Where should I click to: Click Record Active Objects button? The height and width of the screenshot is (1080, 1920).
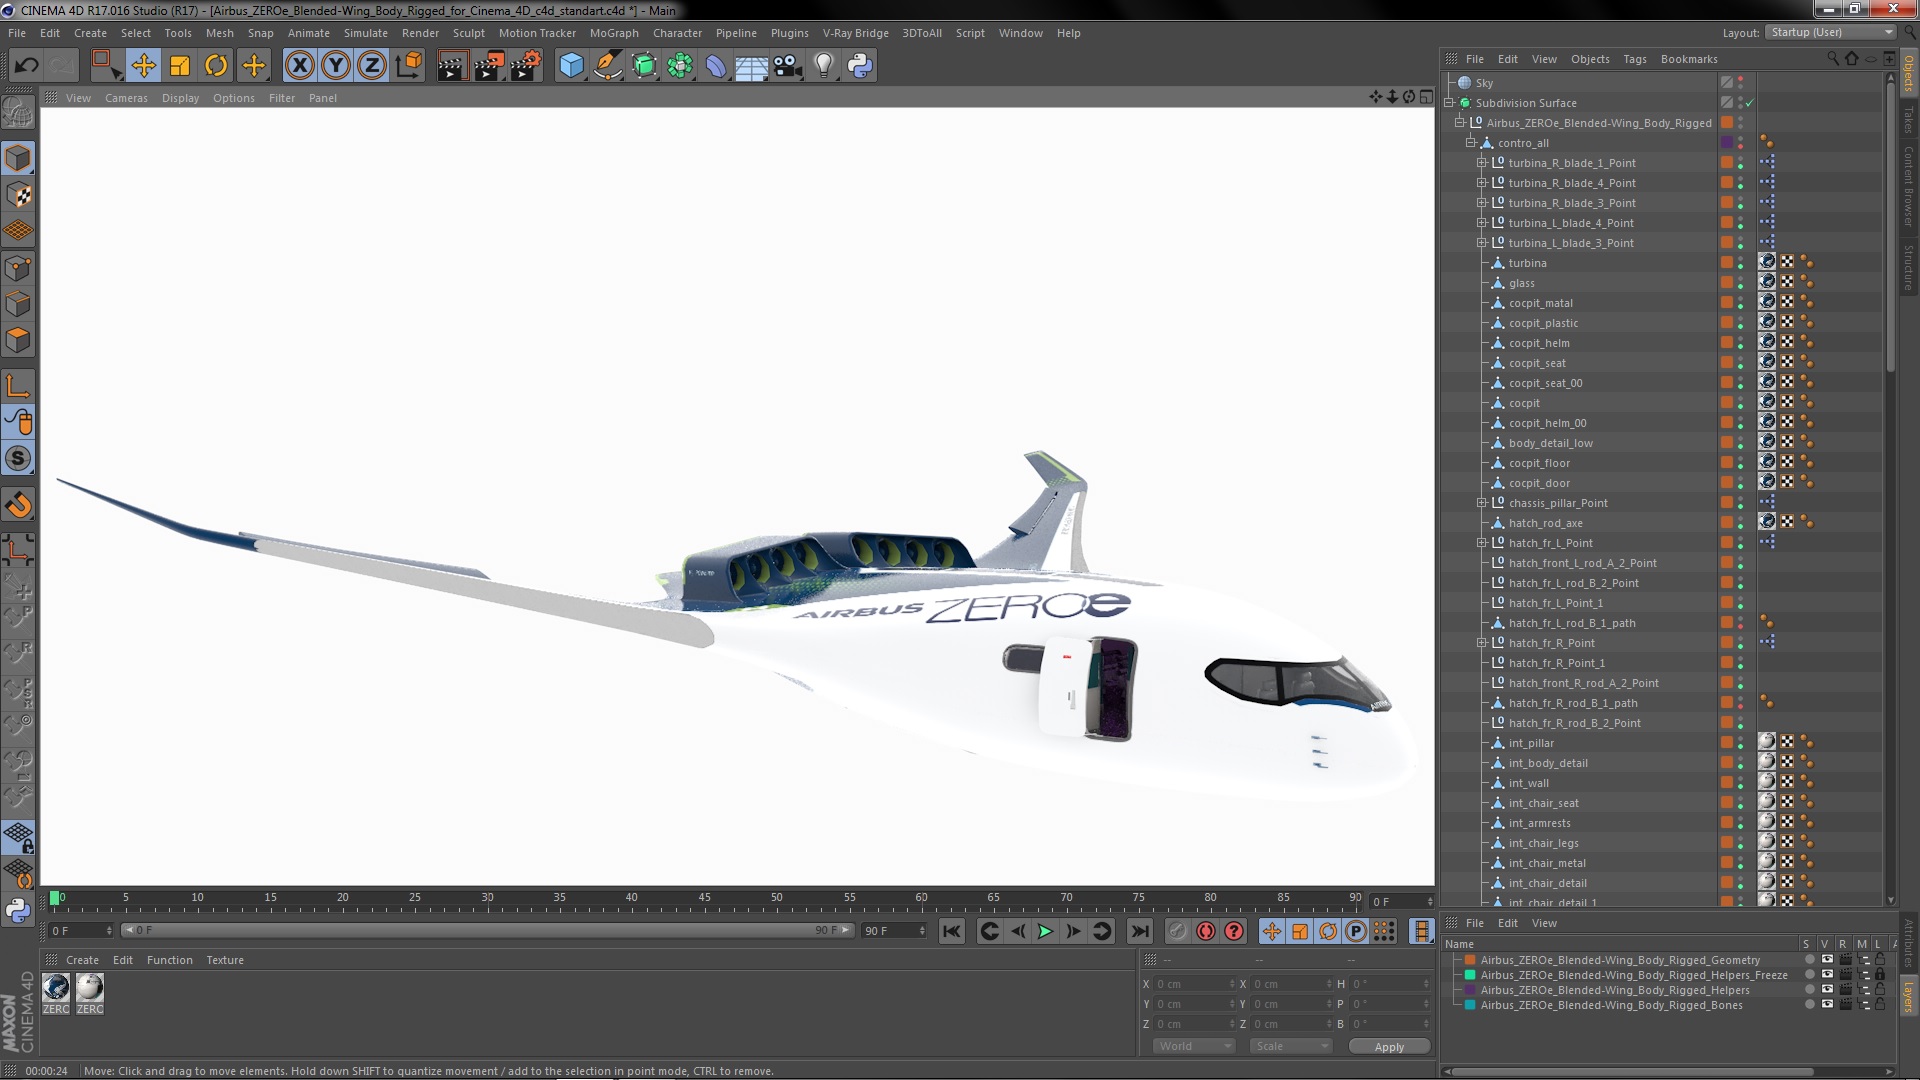coord(1177,932)
